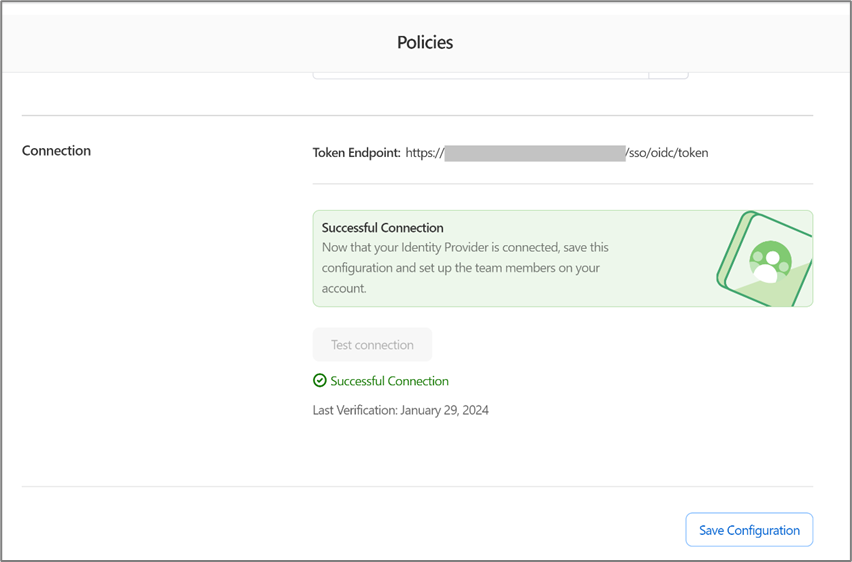Click the green Successful Connection status text
852x562 pixels.
point(389,381)
